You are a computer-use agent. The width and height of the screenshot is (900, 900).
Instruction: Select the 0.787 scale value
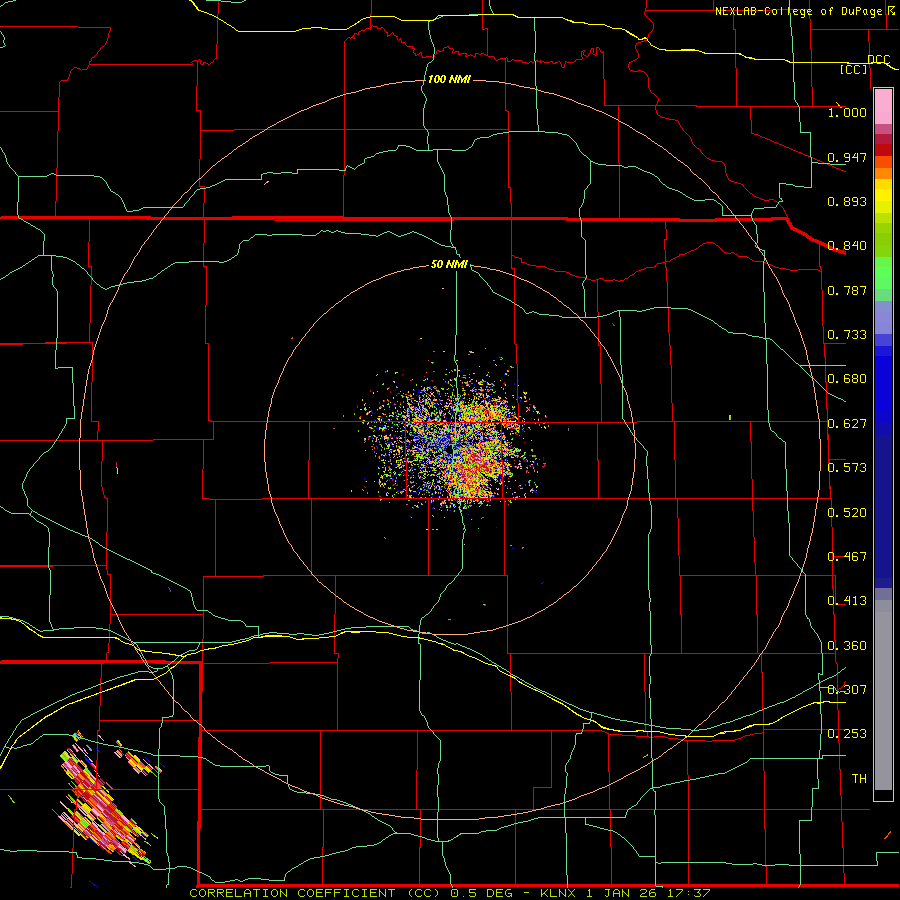pyautogui.click(x=847, y=290)
